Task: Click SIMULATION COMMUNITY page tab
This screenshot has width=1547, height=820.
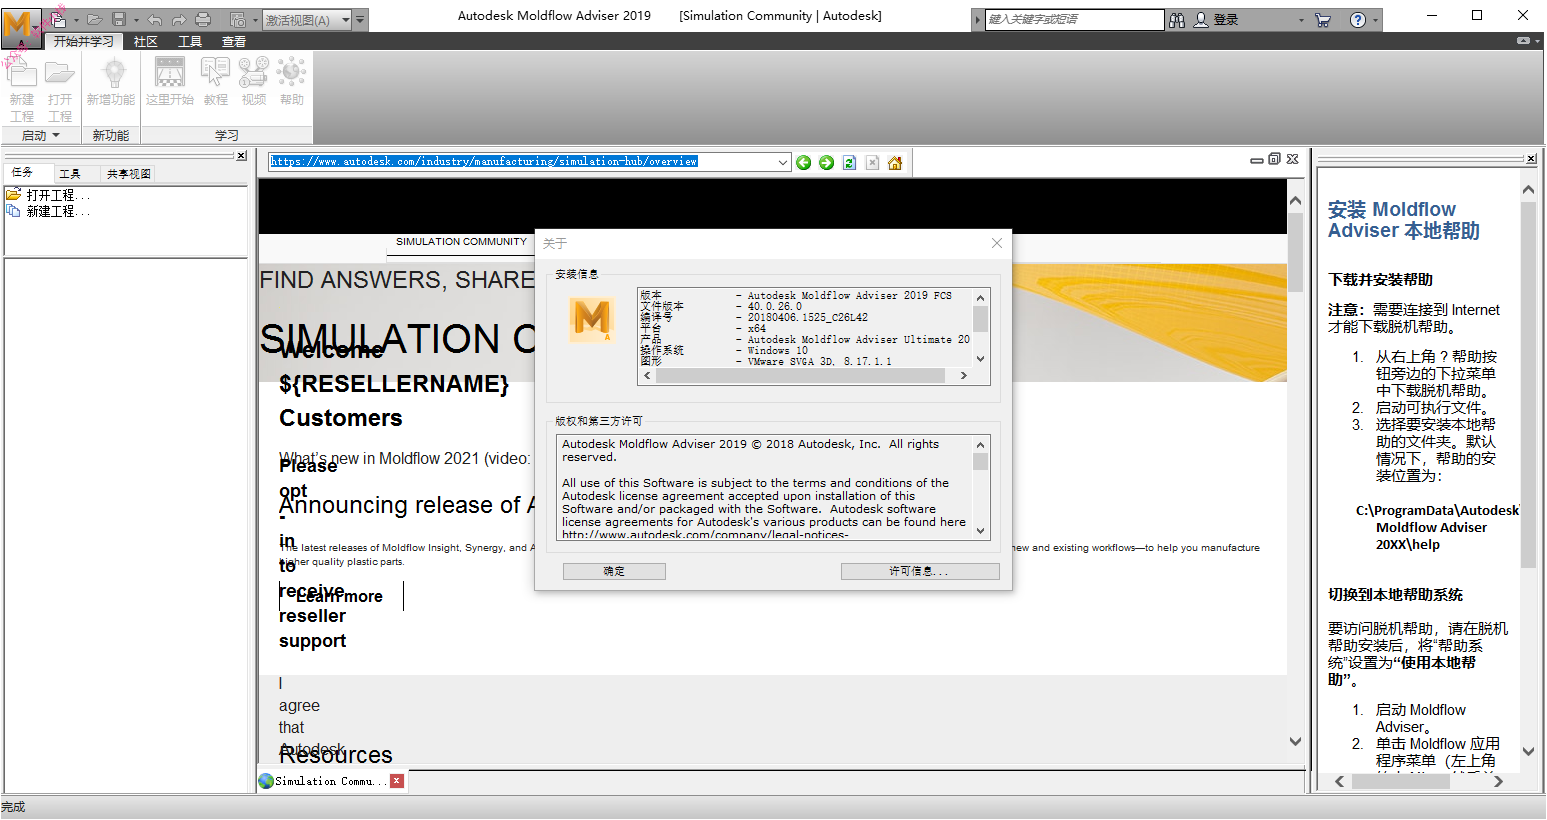Action: click(461, 242)
